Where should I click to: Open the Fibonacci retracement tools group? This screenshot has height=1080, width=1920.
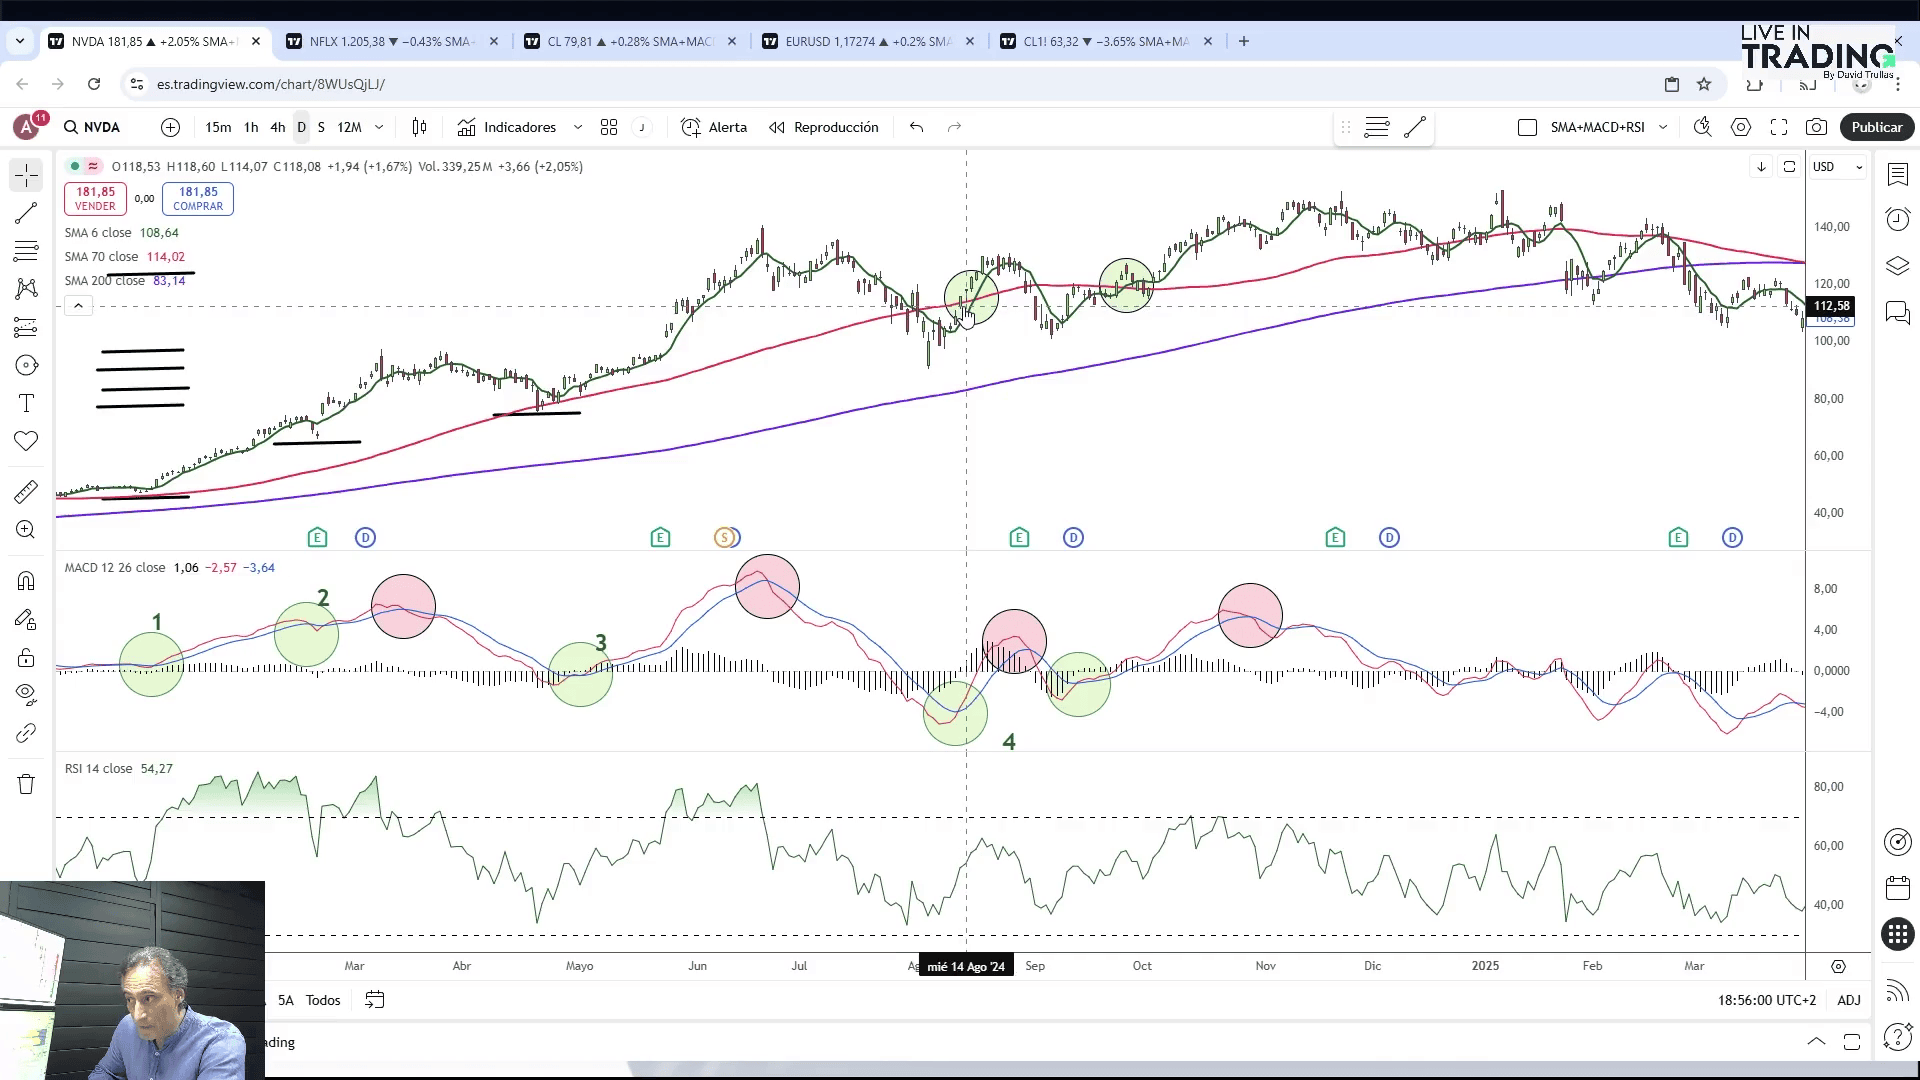(x=26, y=251)
